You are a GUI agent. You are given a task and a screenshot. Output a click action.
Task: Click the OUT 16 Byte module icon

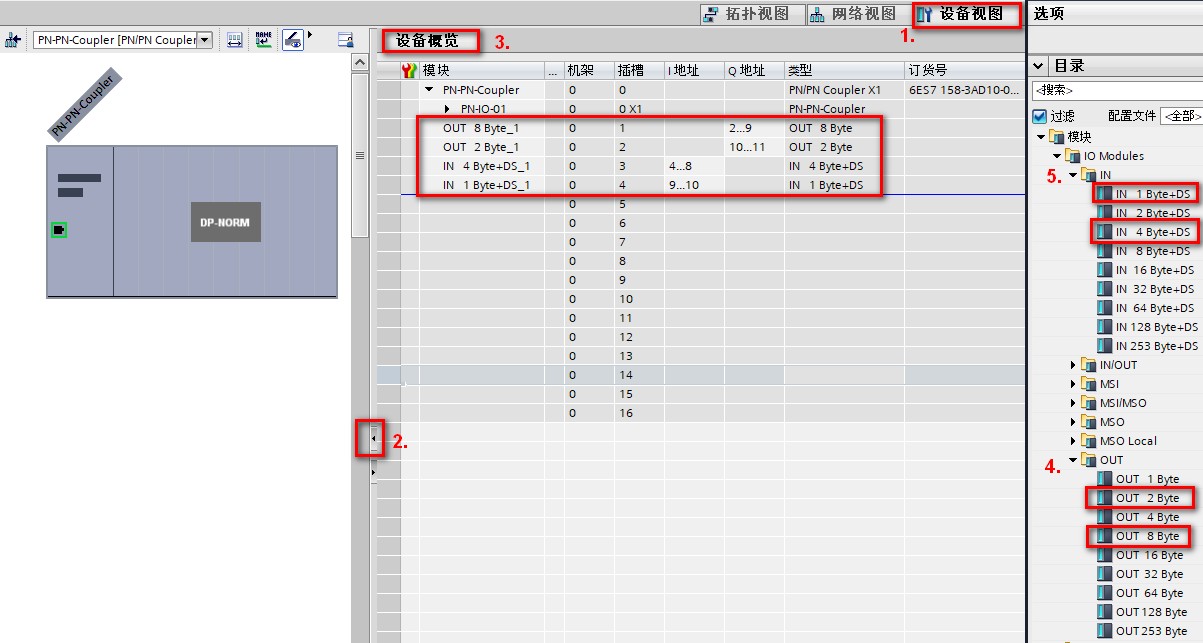point(1104,555)
